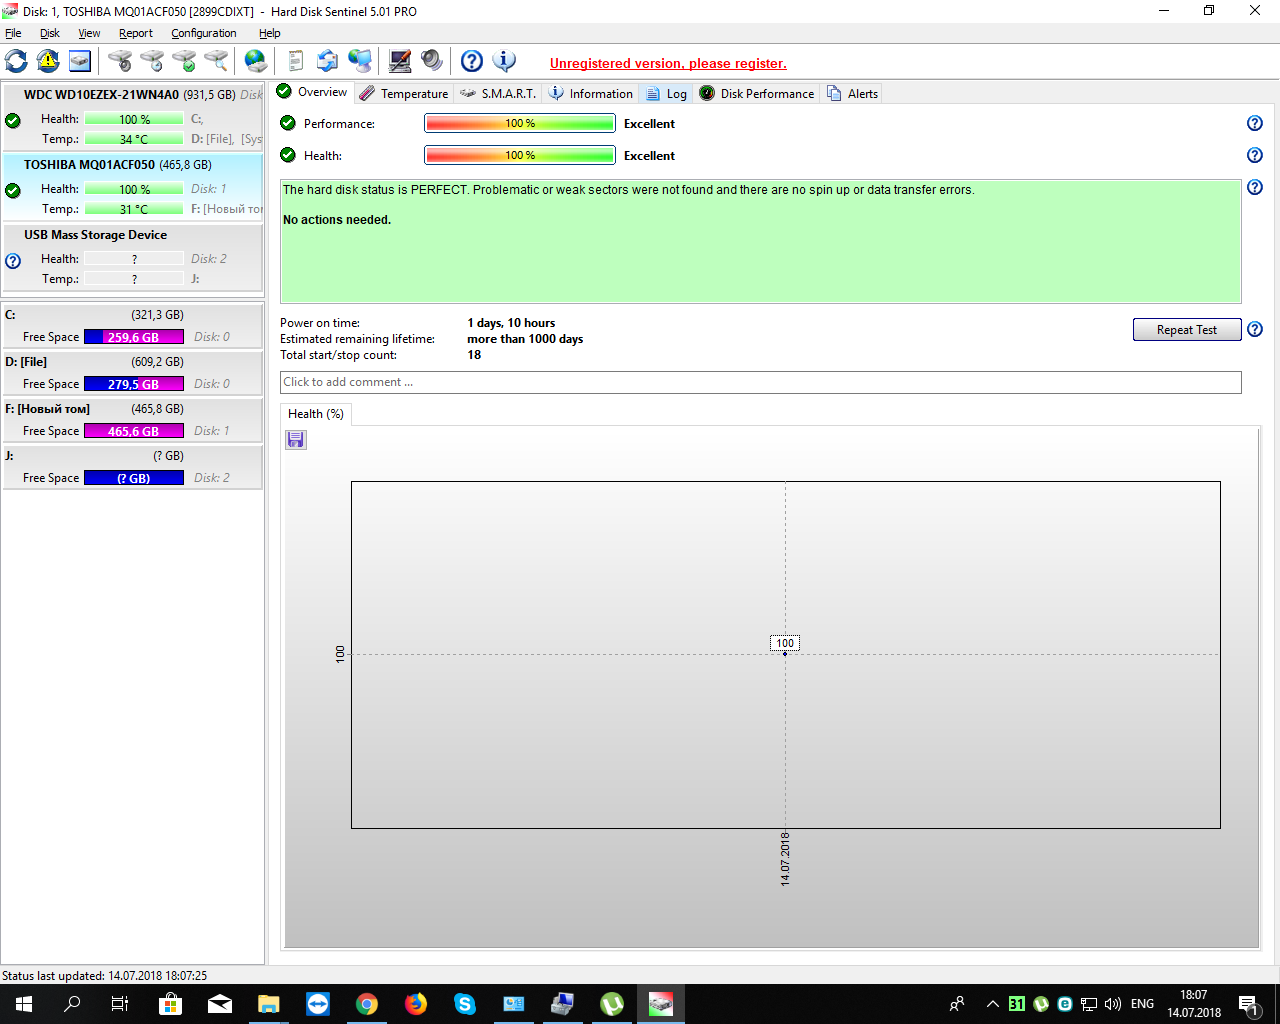Open uTorrent from the taskbar
This screenshot has height=1024, width=1280.
tap(612, 1004)
